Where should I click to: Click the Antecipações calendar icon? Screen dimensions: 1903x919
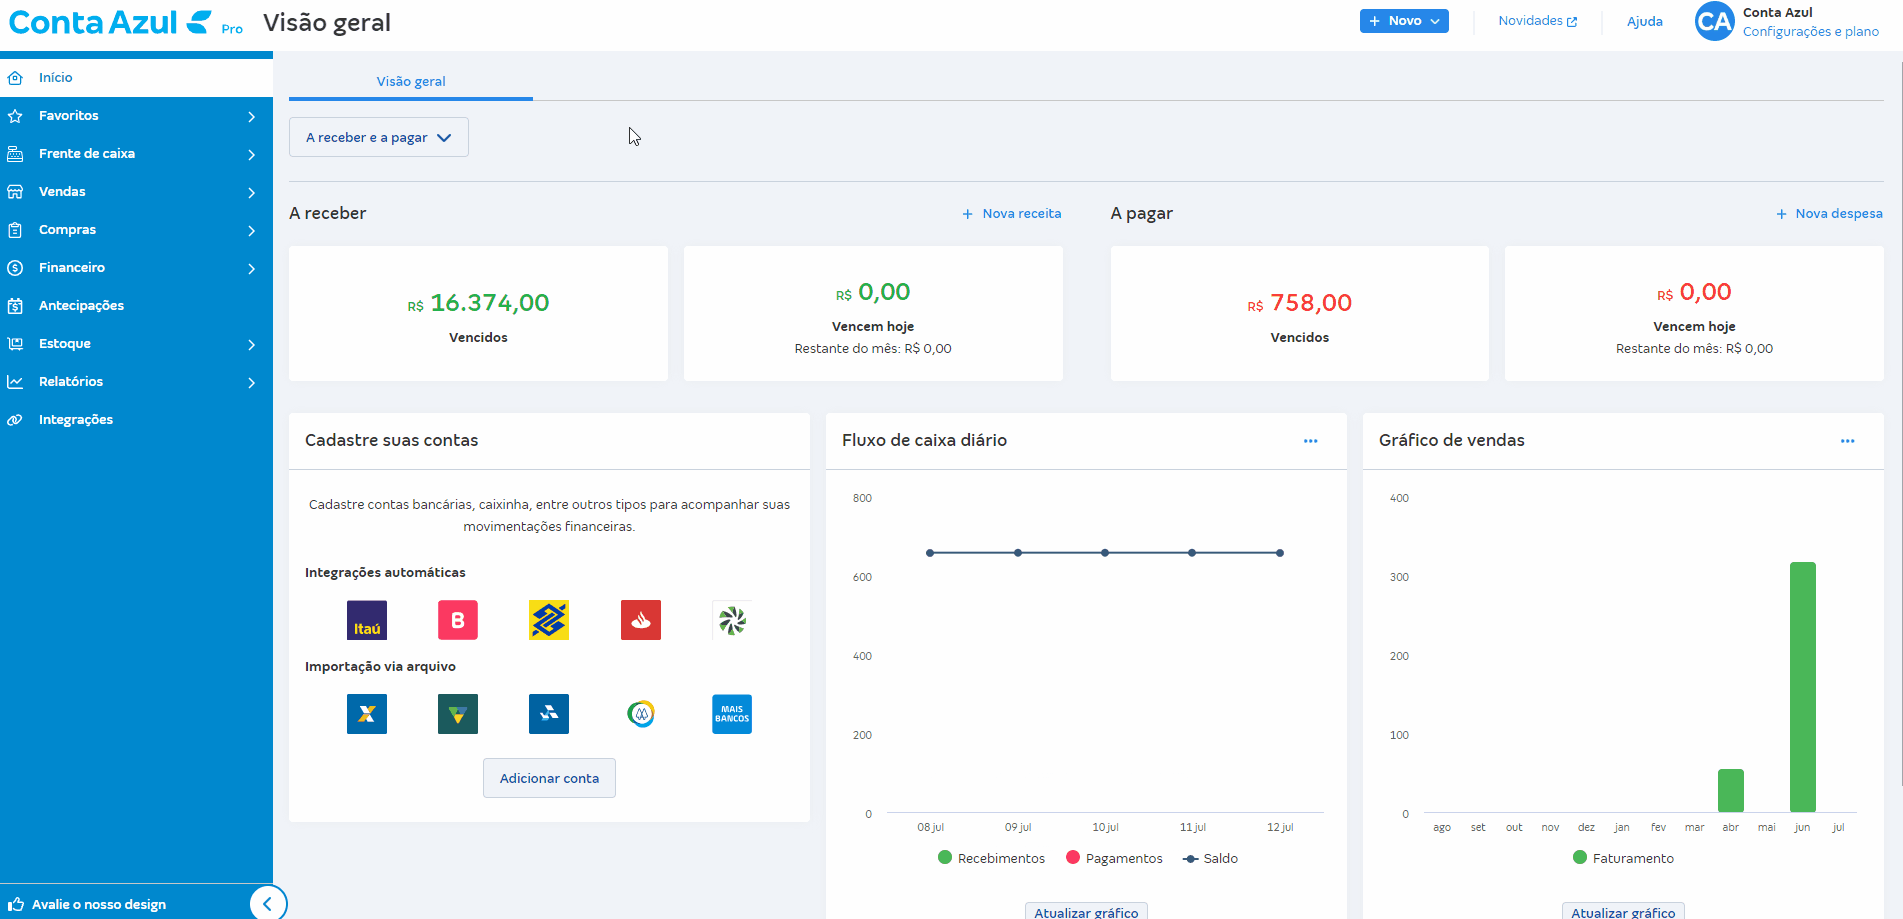tap(15, 306)
